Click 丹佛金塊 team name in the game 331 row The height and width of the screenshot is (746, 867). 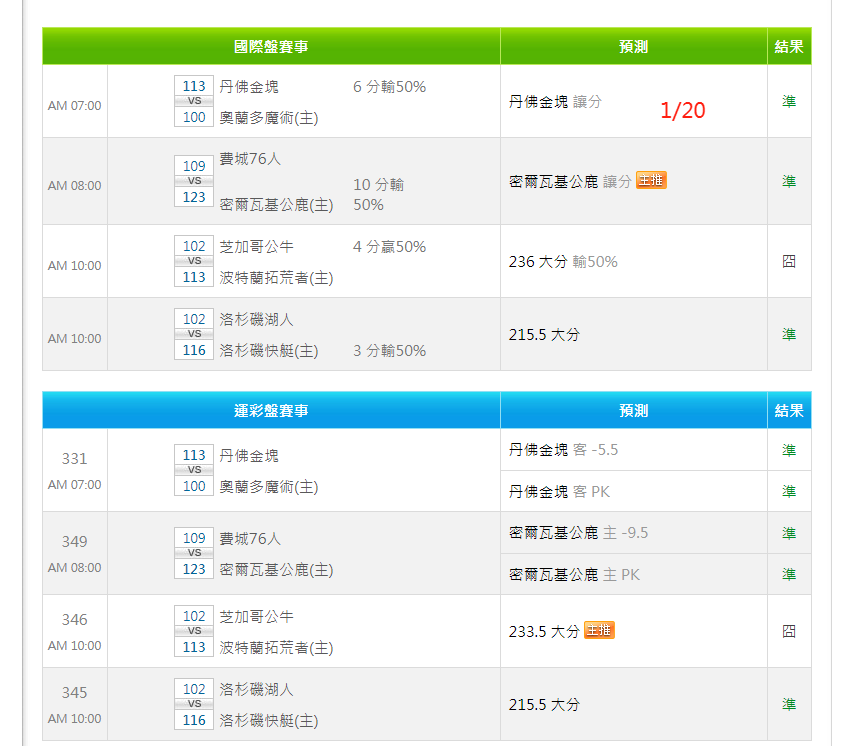click(x=249, y=456)
